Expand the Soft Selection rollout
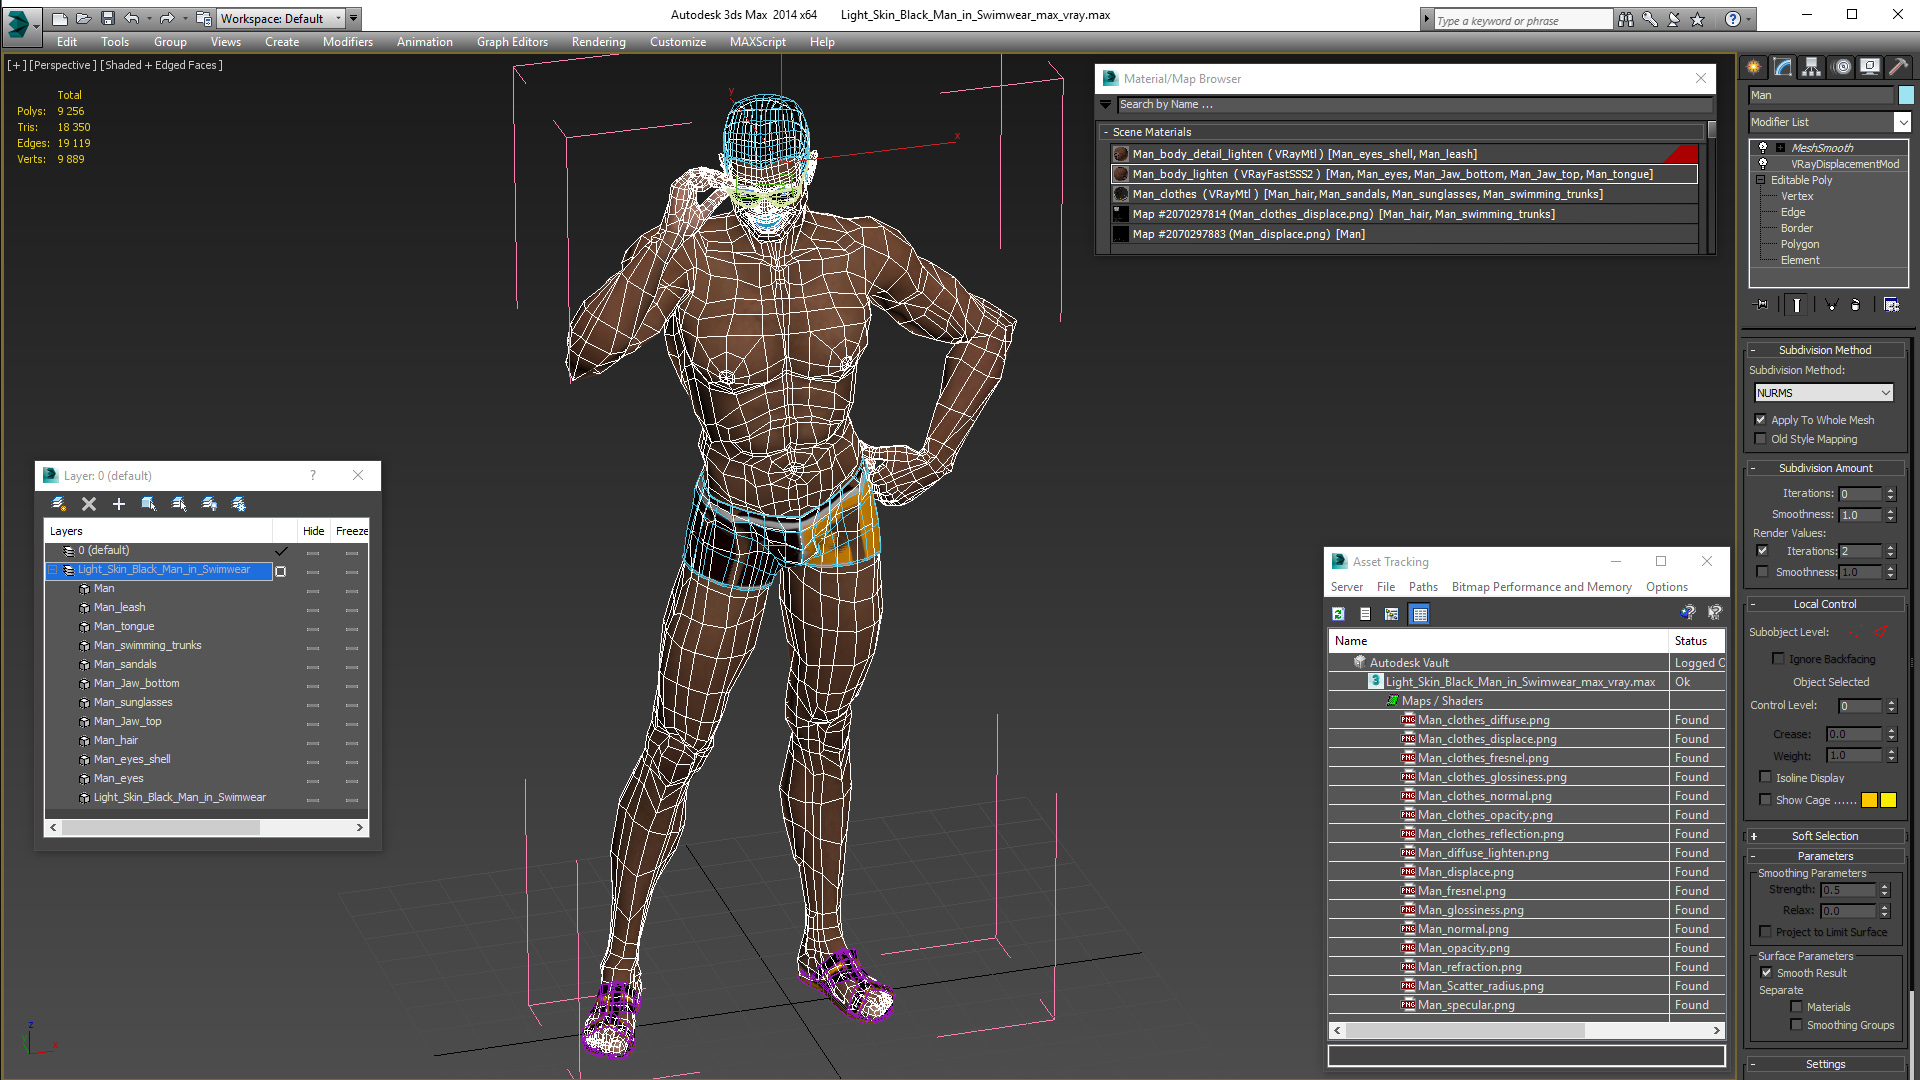 pyautogui.click(x=1824, y=836)
